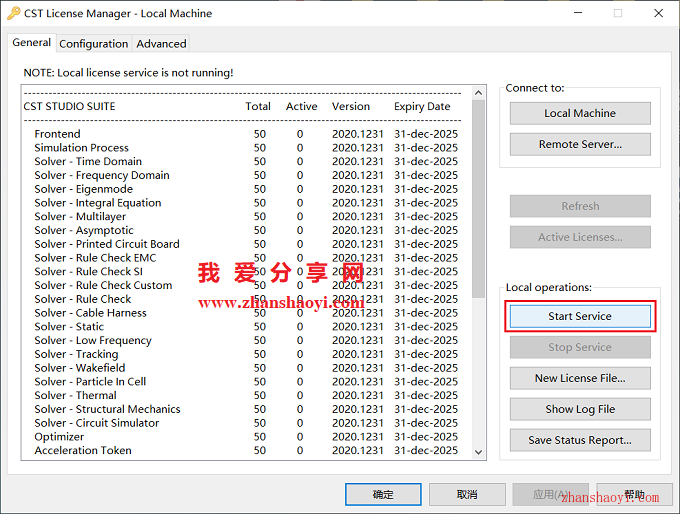Click the 帮助 help button

click(634, 494)
